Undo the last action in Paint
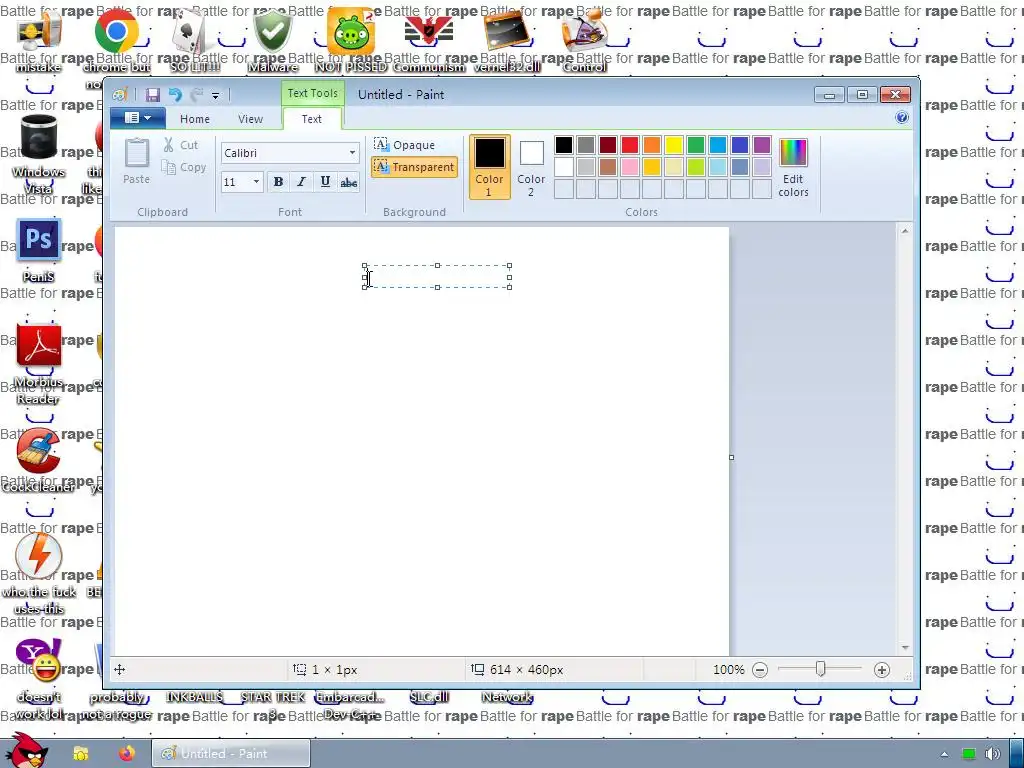Viewport: 1024px width, 768px height. pyautogui.click(x=174, y=95)
